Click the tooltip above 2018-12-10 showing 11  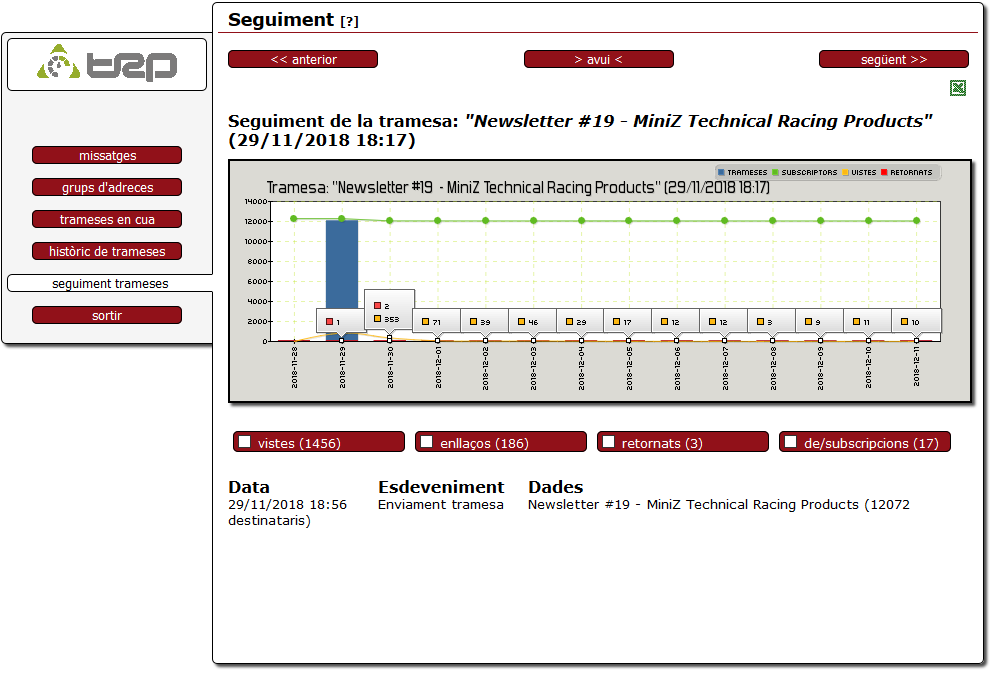click(867, 322)
